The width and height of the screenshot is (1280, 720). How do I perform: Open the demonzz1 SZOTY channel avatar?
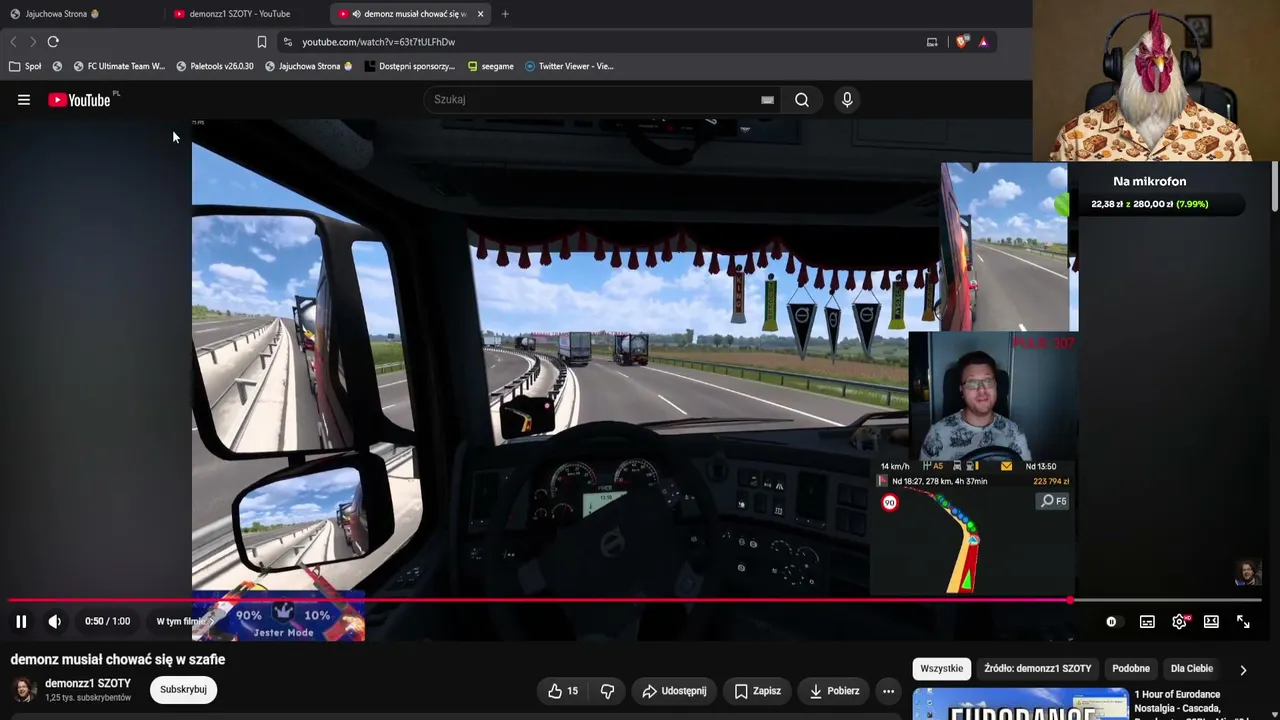[x=24, y=690]
